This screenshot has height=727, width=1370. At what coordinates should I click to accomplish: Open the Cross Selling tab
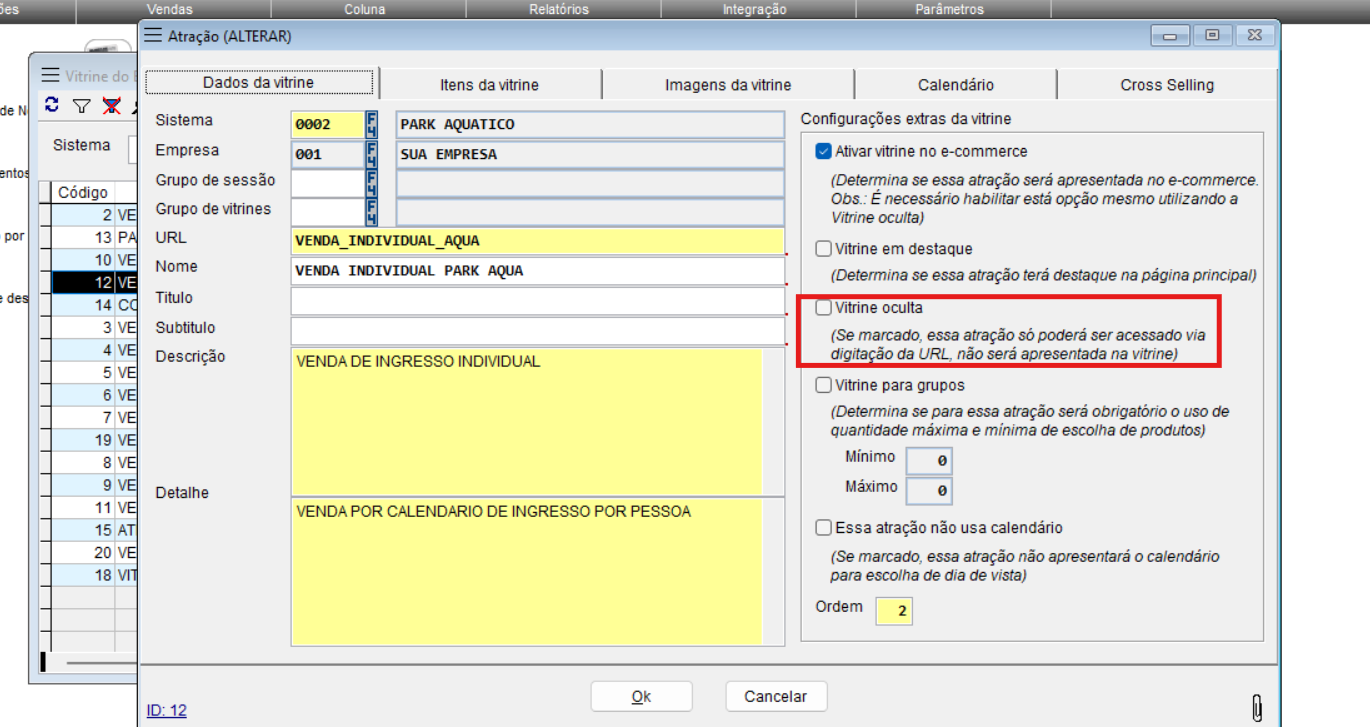1166,85
